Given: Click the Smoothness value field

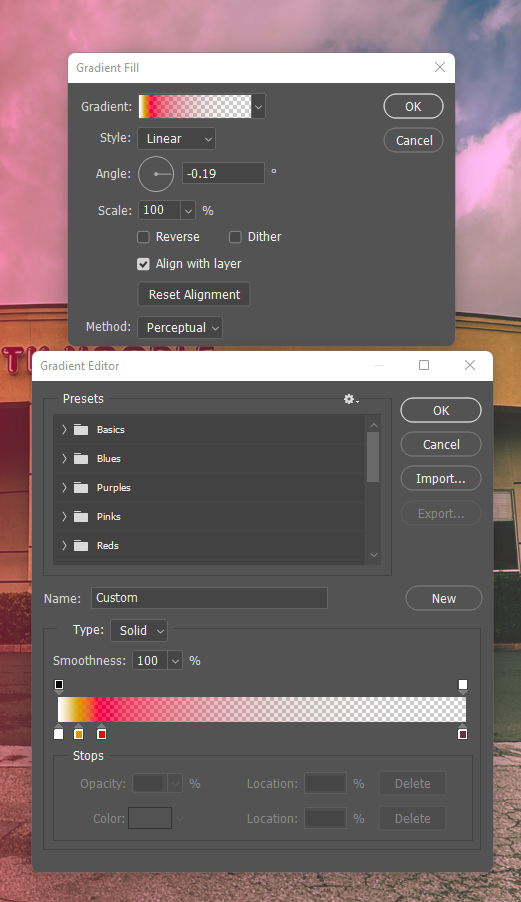Looking at the screenshot, I should (x=150, y=661).
